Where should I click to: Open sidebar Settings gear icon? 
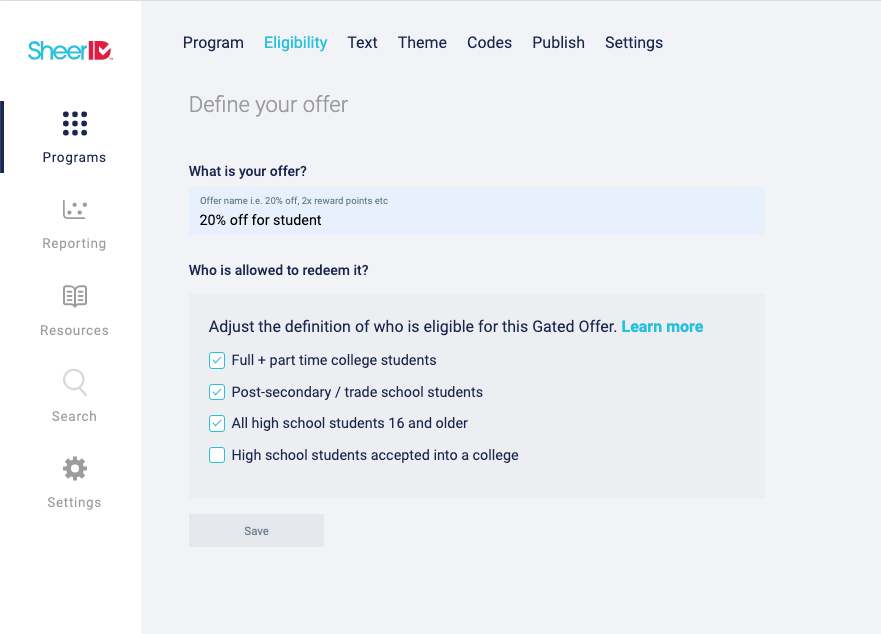tap(75, 469)
